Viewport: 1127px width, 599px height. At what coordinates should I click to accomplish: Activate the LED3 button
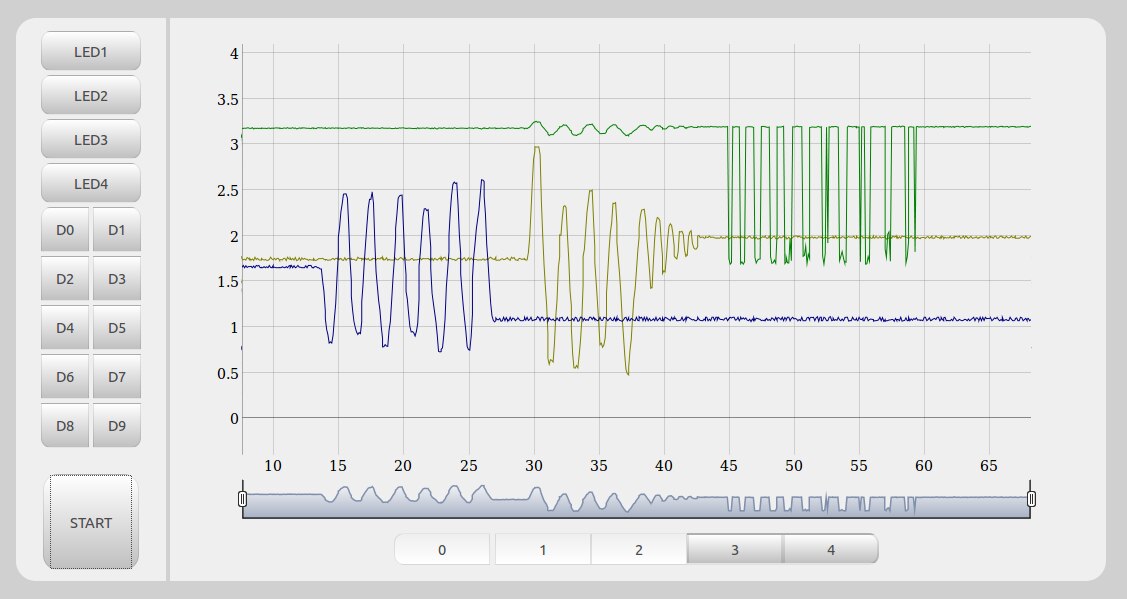coord(91,139)
